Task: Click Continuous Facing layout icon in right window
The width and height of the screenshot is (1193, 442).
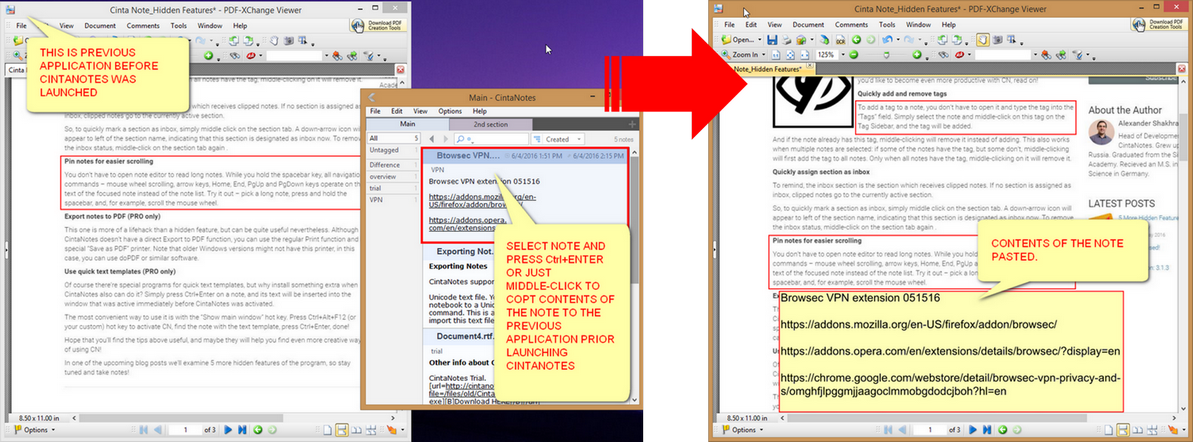Action: (1152, 430)
